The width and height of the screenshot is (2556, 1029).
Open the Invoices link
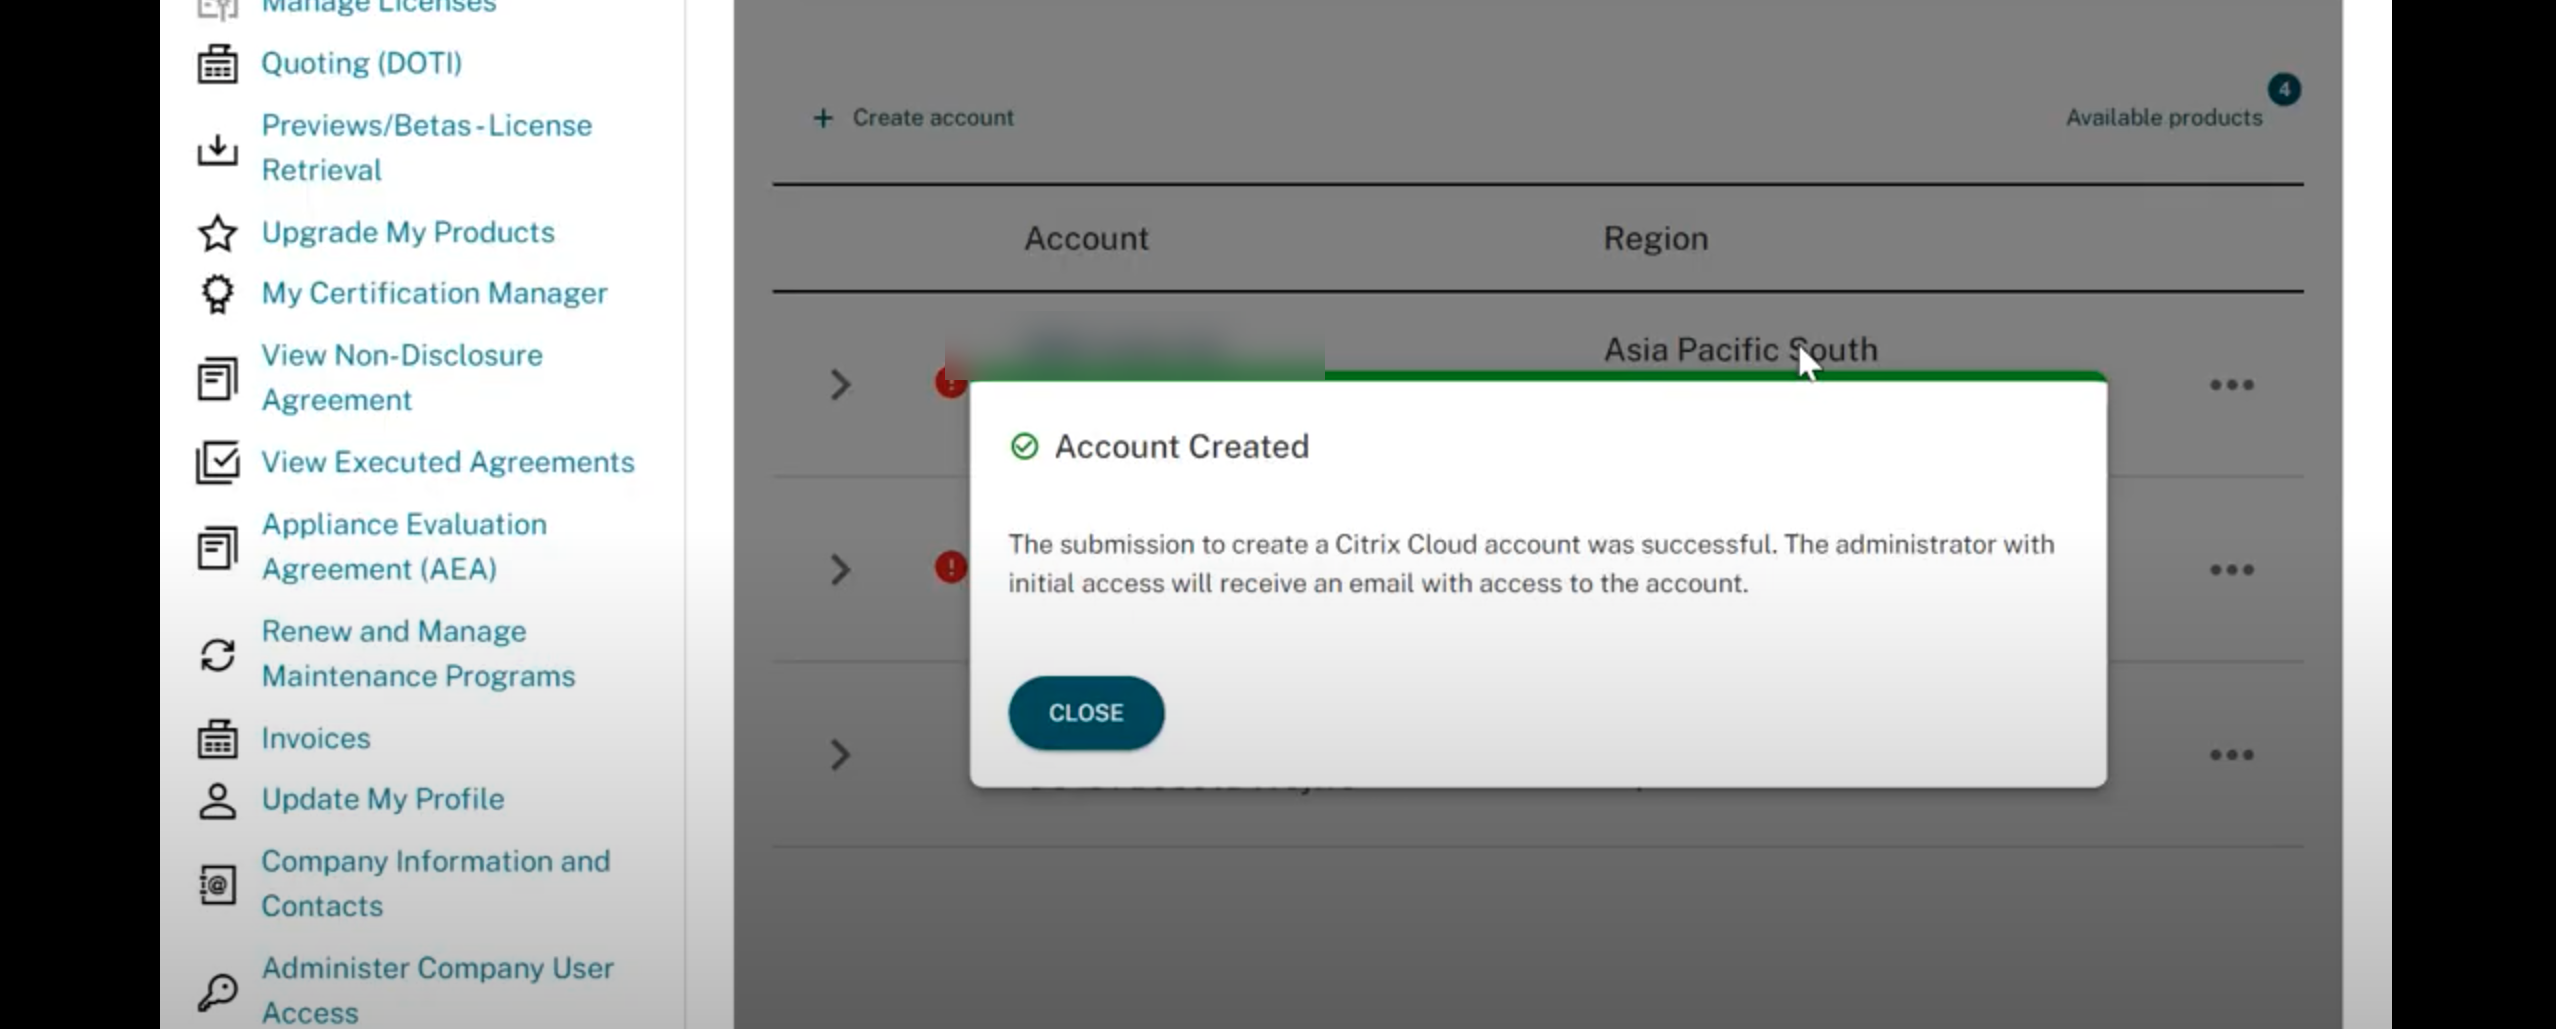[x=316, y=738]
